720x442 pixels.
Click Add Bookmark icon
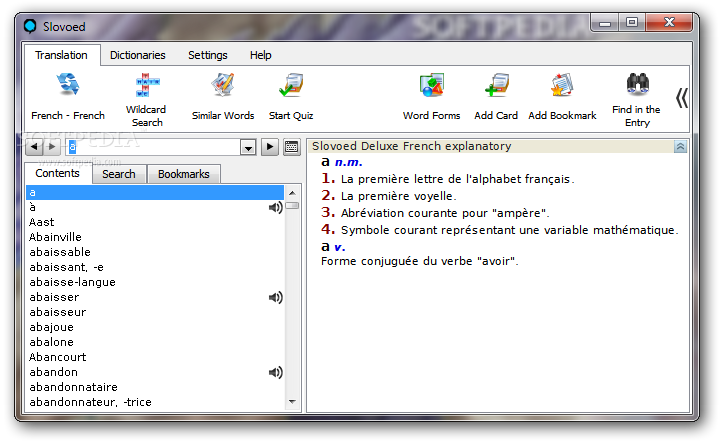562,85
